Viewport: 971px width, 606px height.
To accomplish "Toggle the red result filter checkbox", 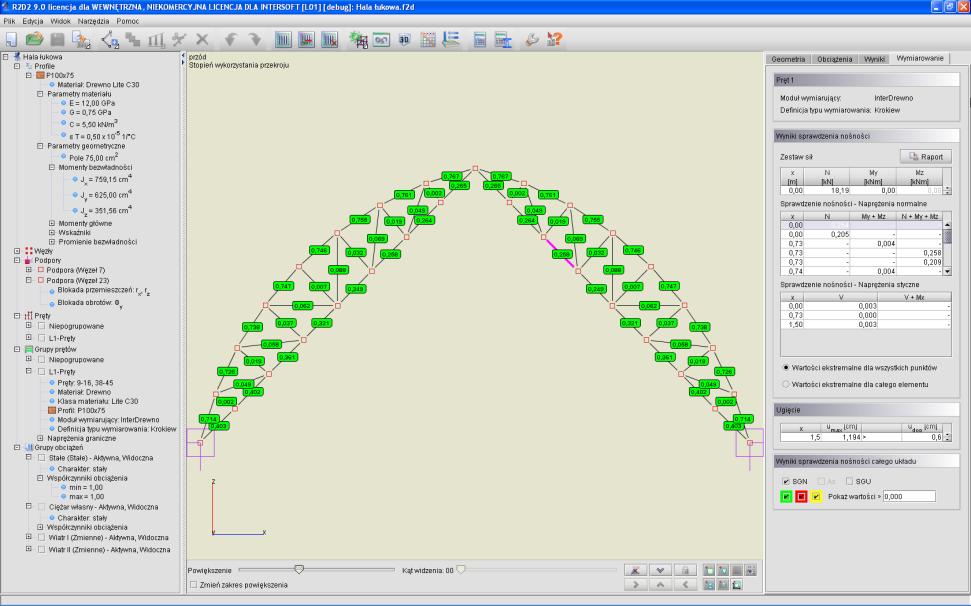I will 801,496.
